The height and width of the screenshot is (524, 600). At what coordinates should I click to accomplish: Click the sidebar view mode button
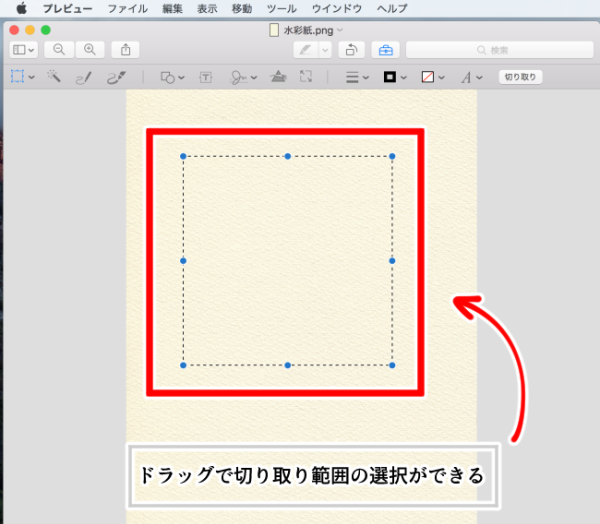(x=23, y=50)
